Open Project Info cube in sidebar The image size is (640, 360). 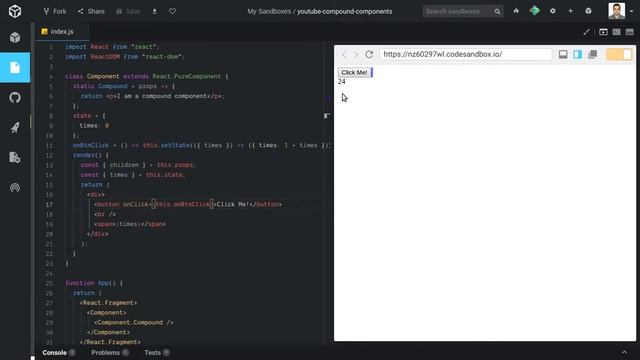[x=15, y=38]
